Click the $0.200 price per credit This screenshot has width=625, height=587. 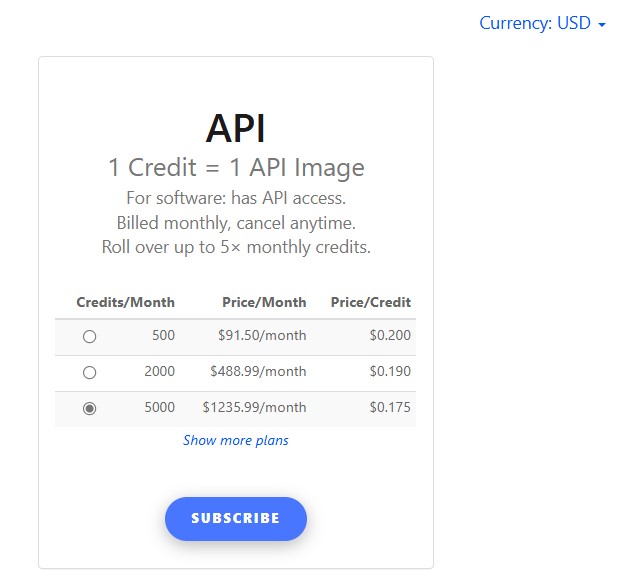pos(390,336)
